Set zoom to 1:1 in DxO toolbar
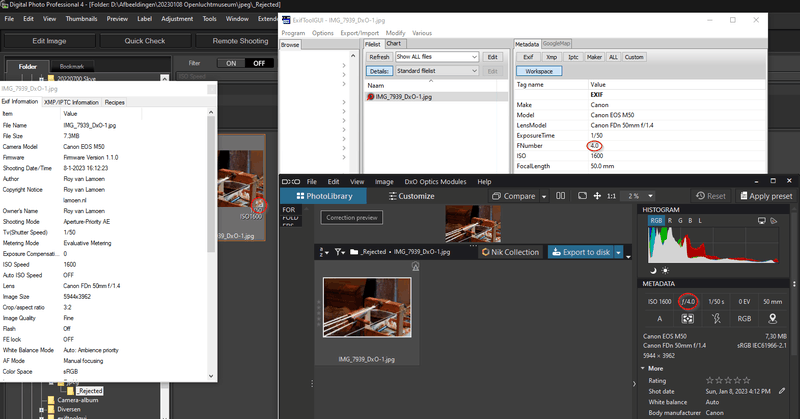The height and width of the screenshot is (419, 800). tap(611, 196)
